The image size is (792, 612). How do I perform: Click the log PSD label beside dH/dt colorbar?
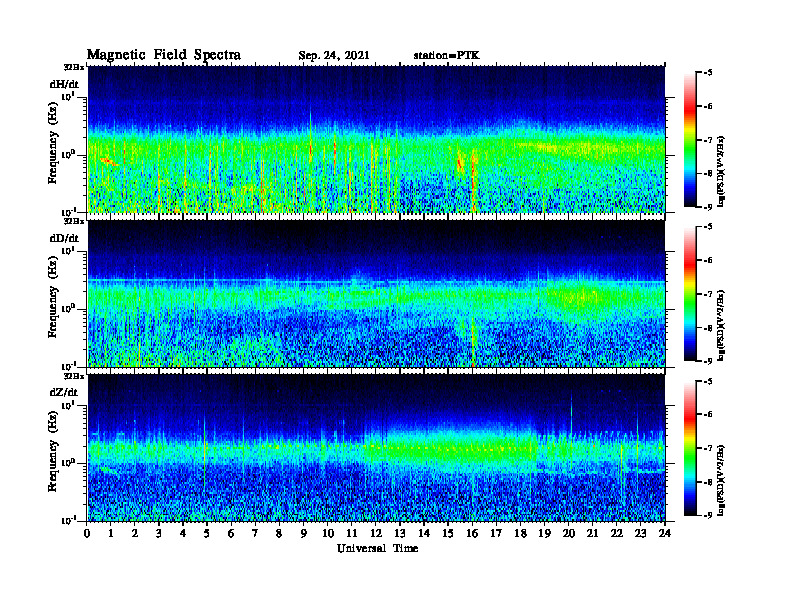(x=722, y=171)
